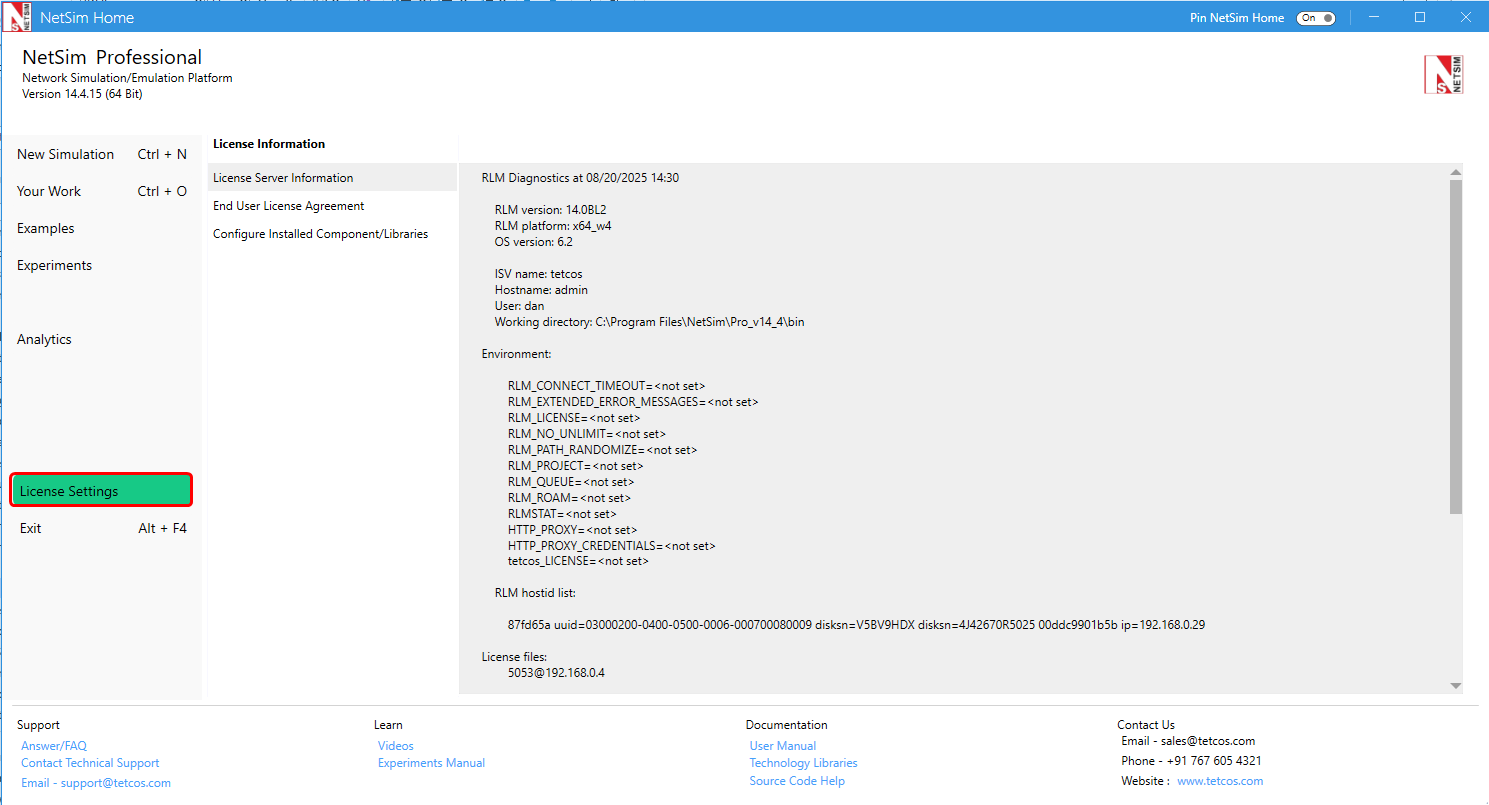Click the RLM_EXTENDED_ERROR_MESSAGES line
1489x805 pixels.
click(x=633, y=402)
